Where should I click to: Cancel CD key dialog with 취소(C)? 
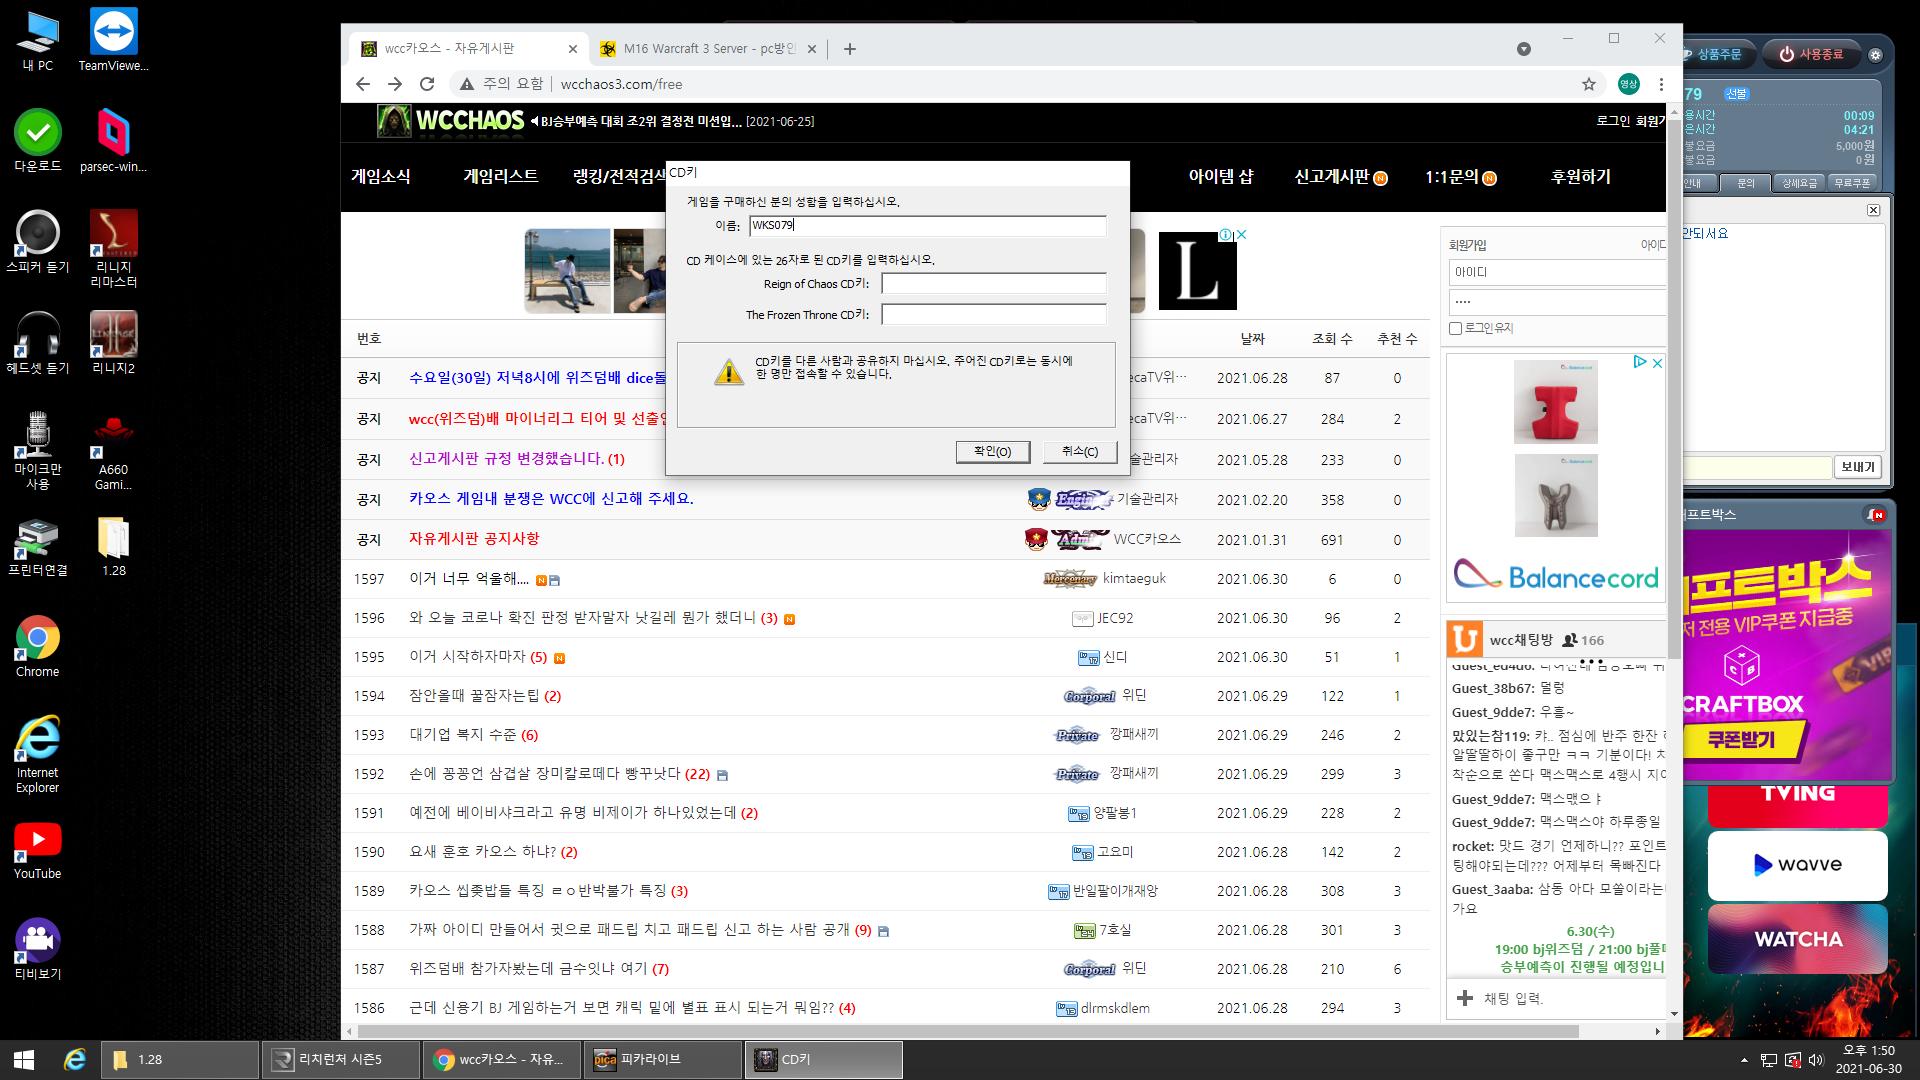[x=1080, y=452]
